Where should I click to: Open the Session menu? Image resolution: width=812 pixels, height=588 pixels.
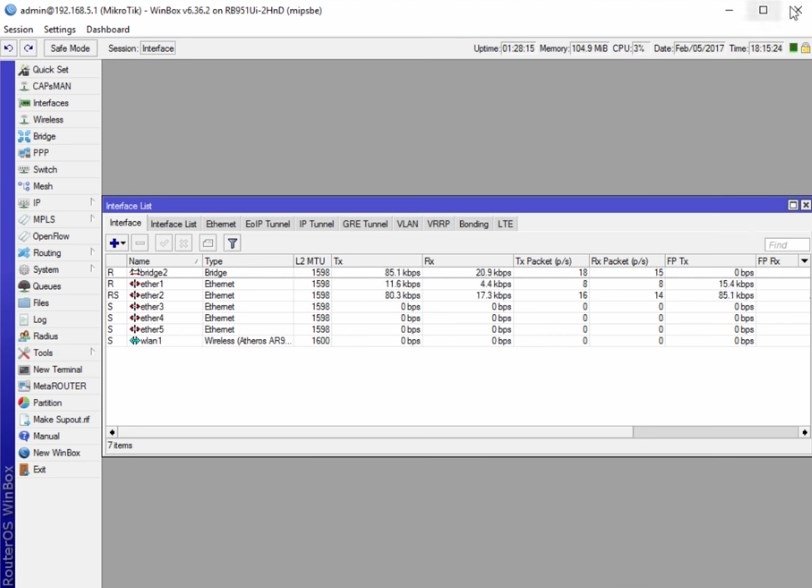pos(18,30)
